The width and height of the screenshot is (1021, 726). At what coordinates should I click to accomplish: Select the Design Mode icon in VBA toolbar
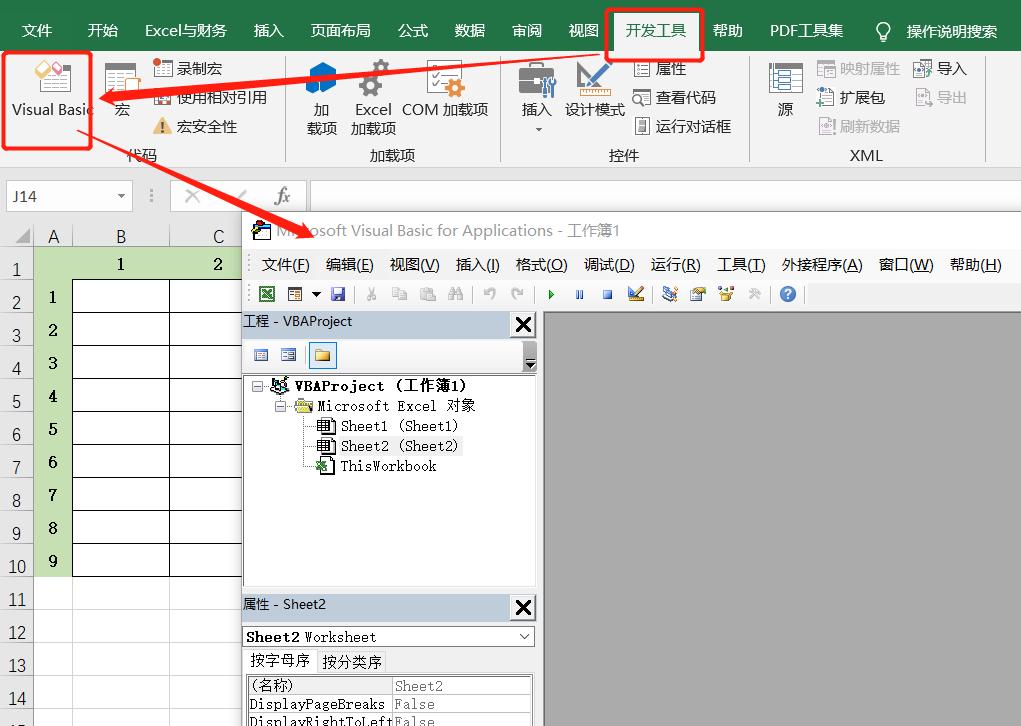click(636, 295)
